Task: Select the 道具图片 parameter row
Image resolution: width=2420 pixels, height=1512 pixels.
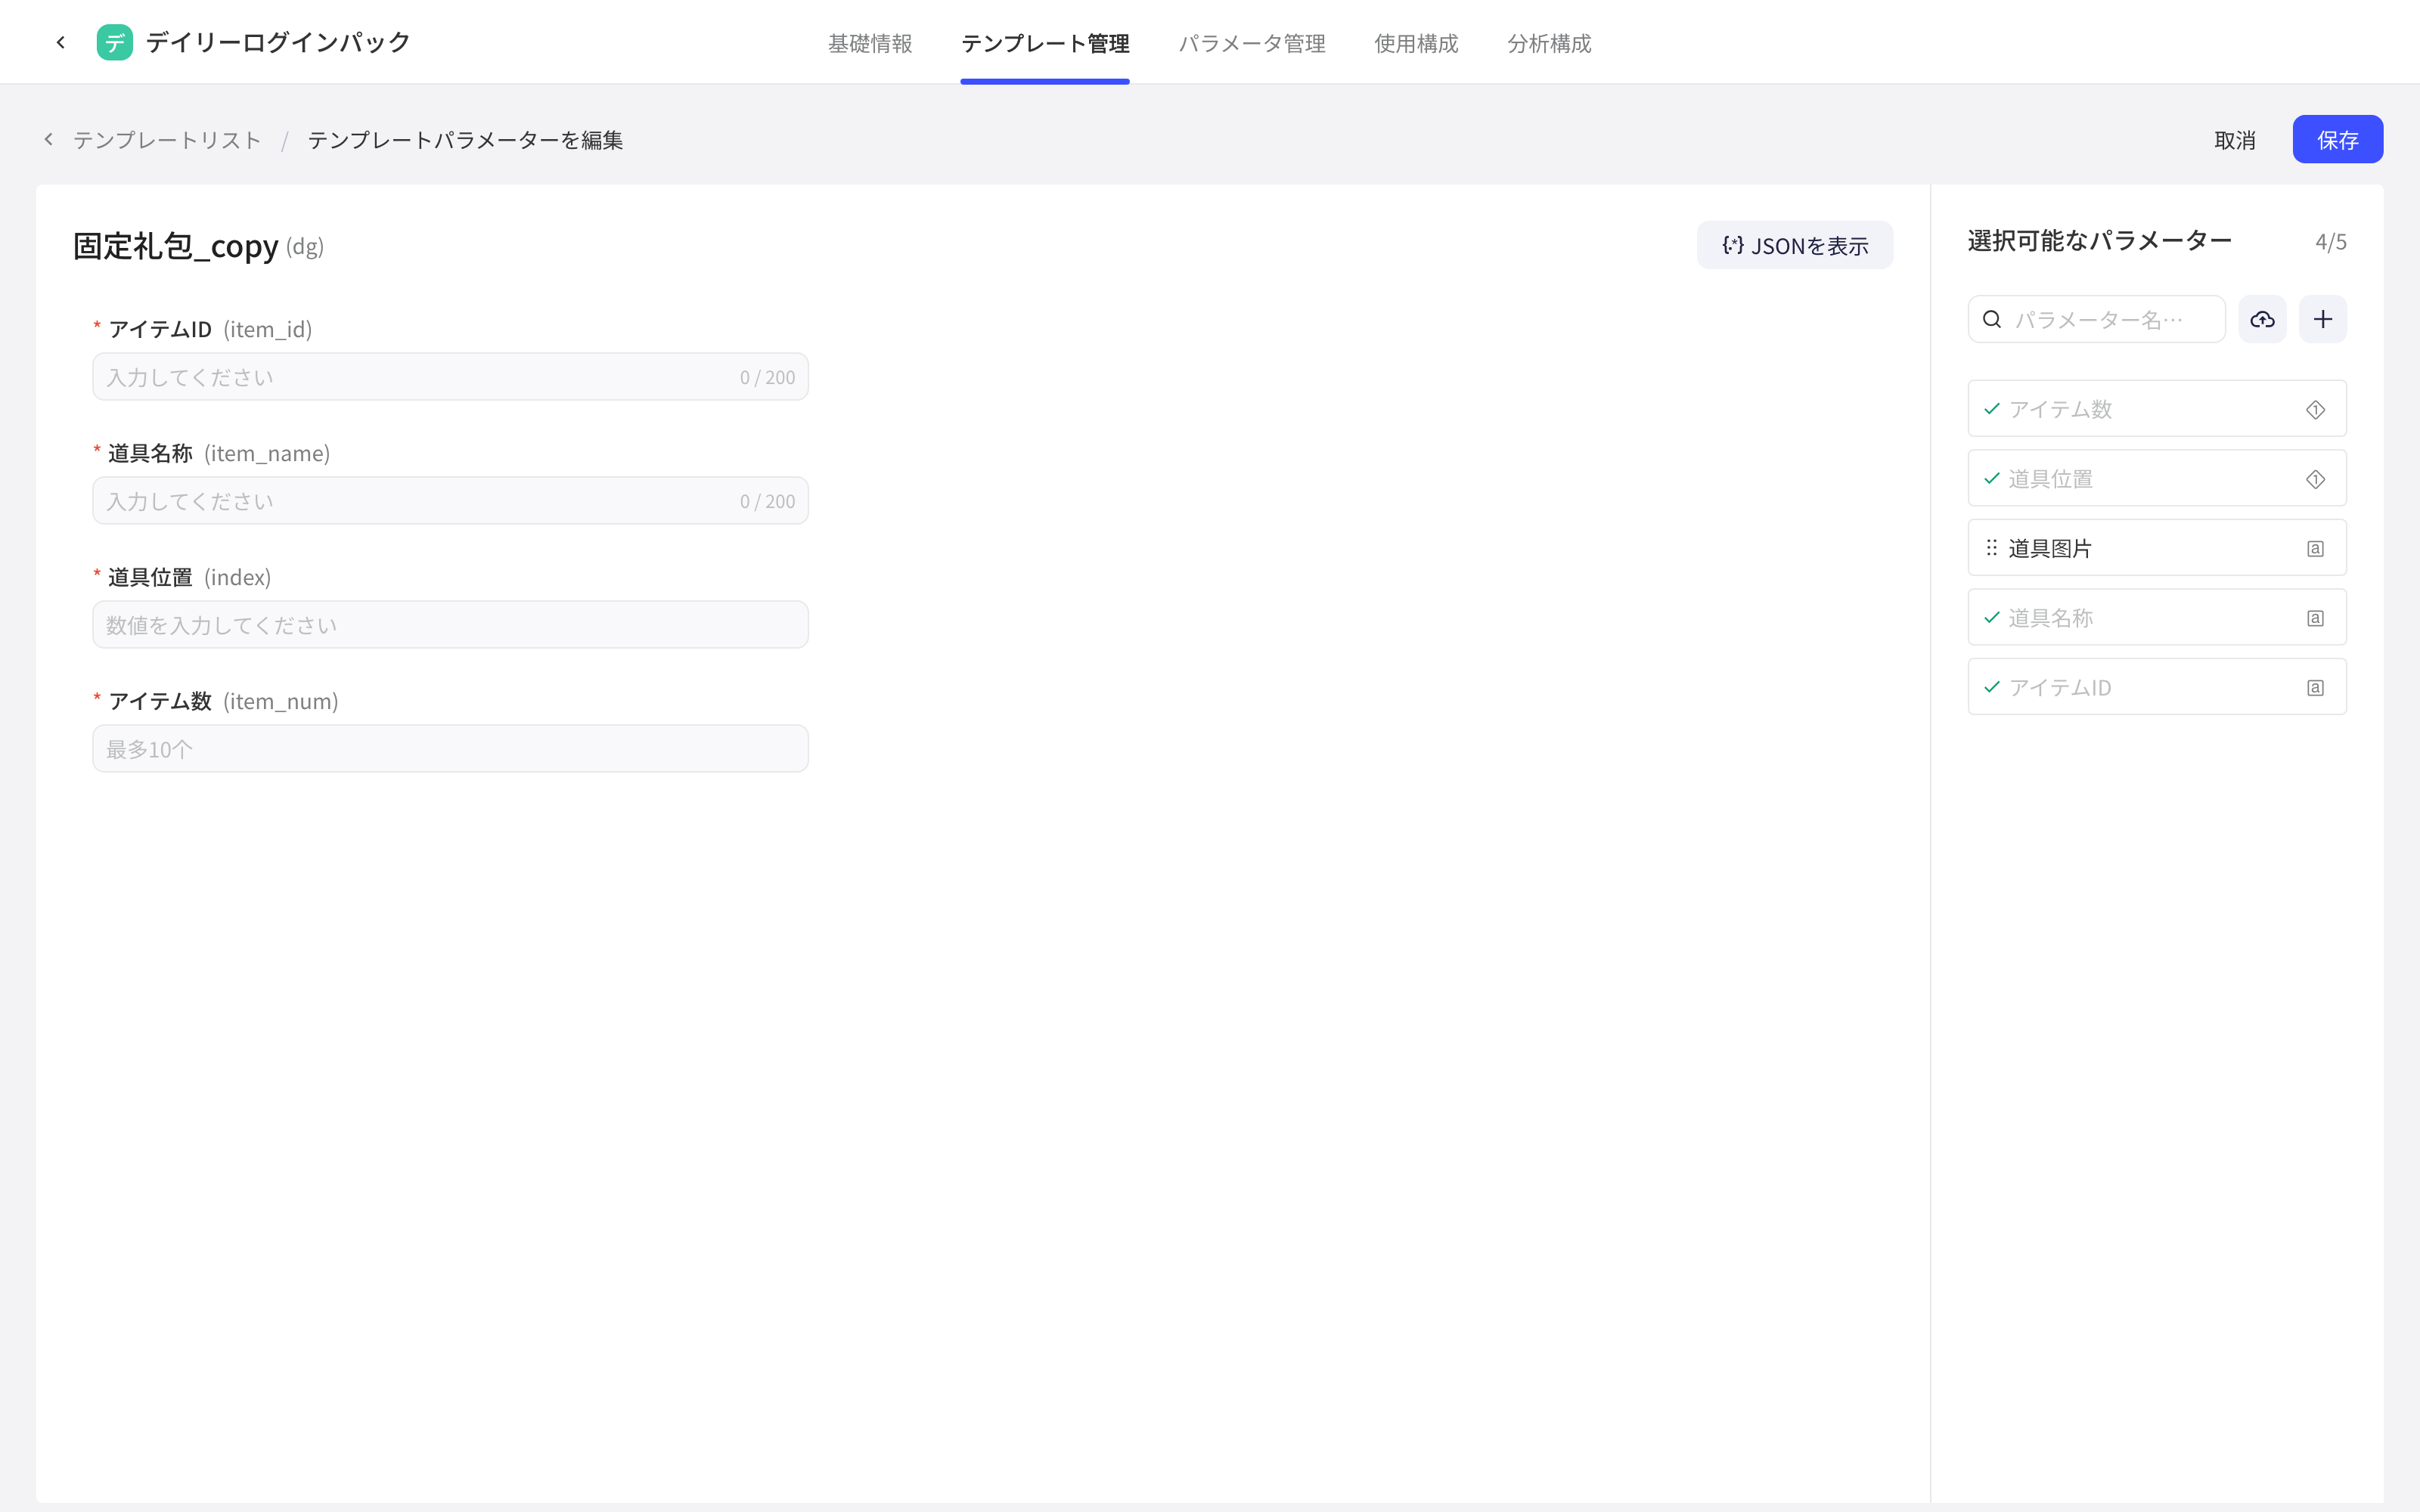Action: click(2156, 548)
